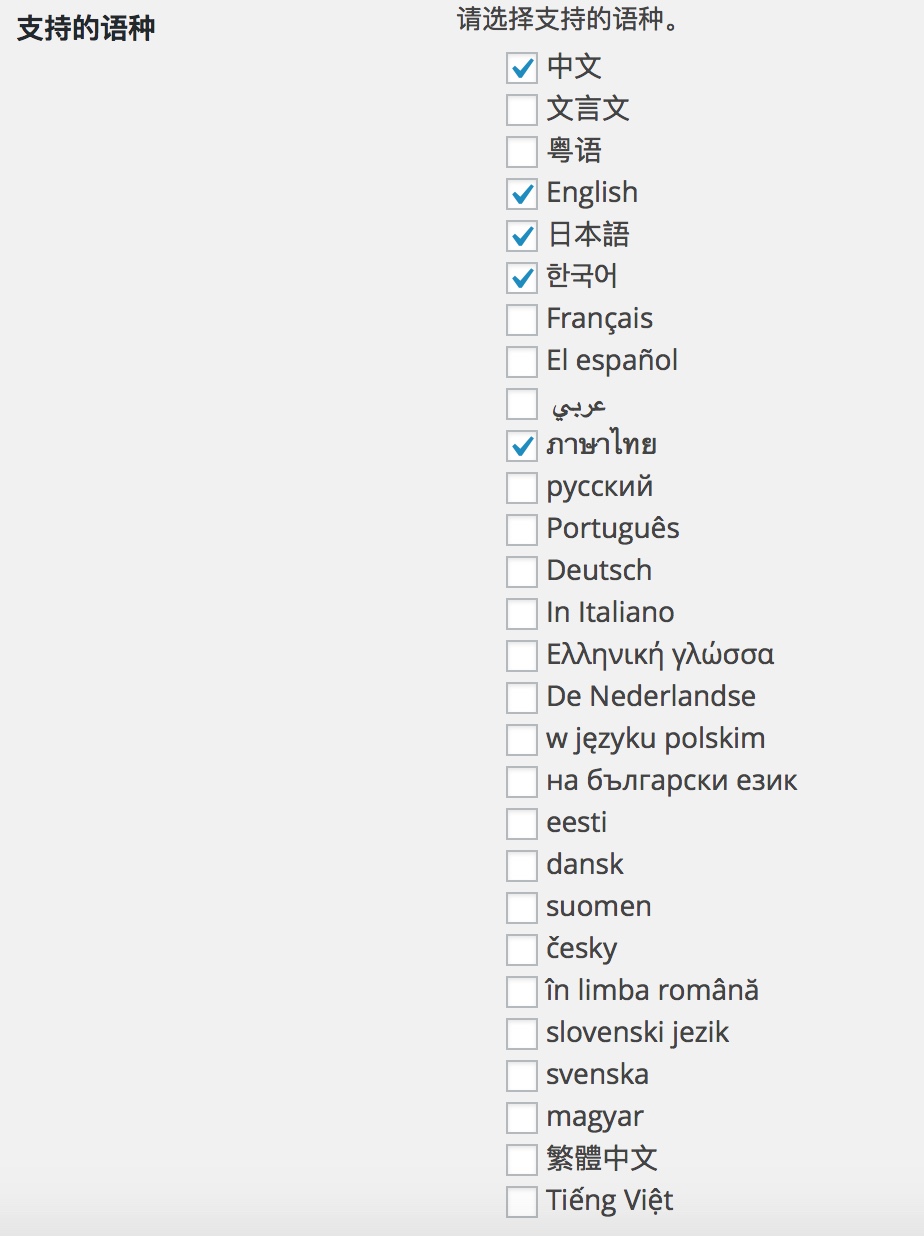Check the 繁體中文 checkbox
The width and height of the screenshot is (924, 1236).
coord(522,1160)
